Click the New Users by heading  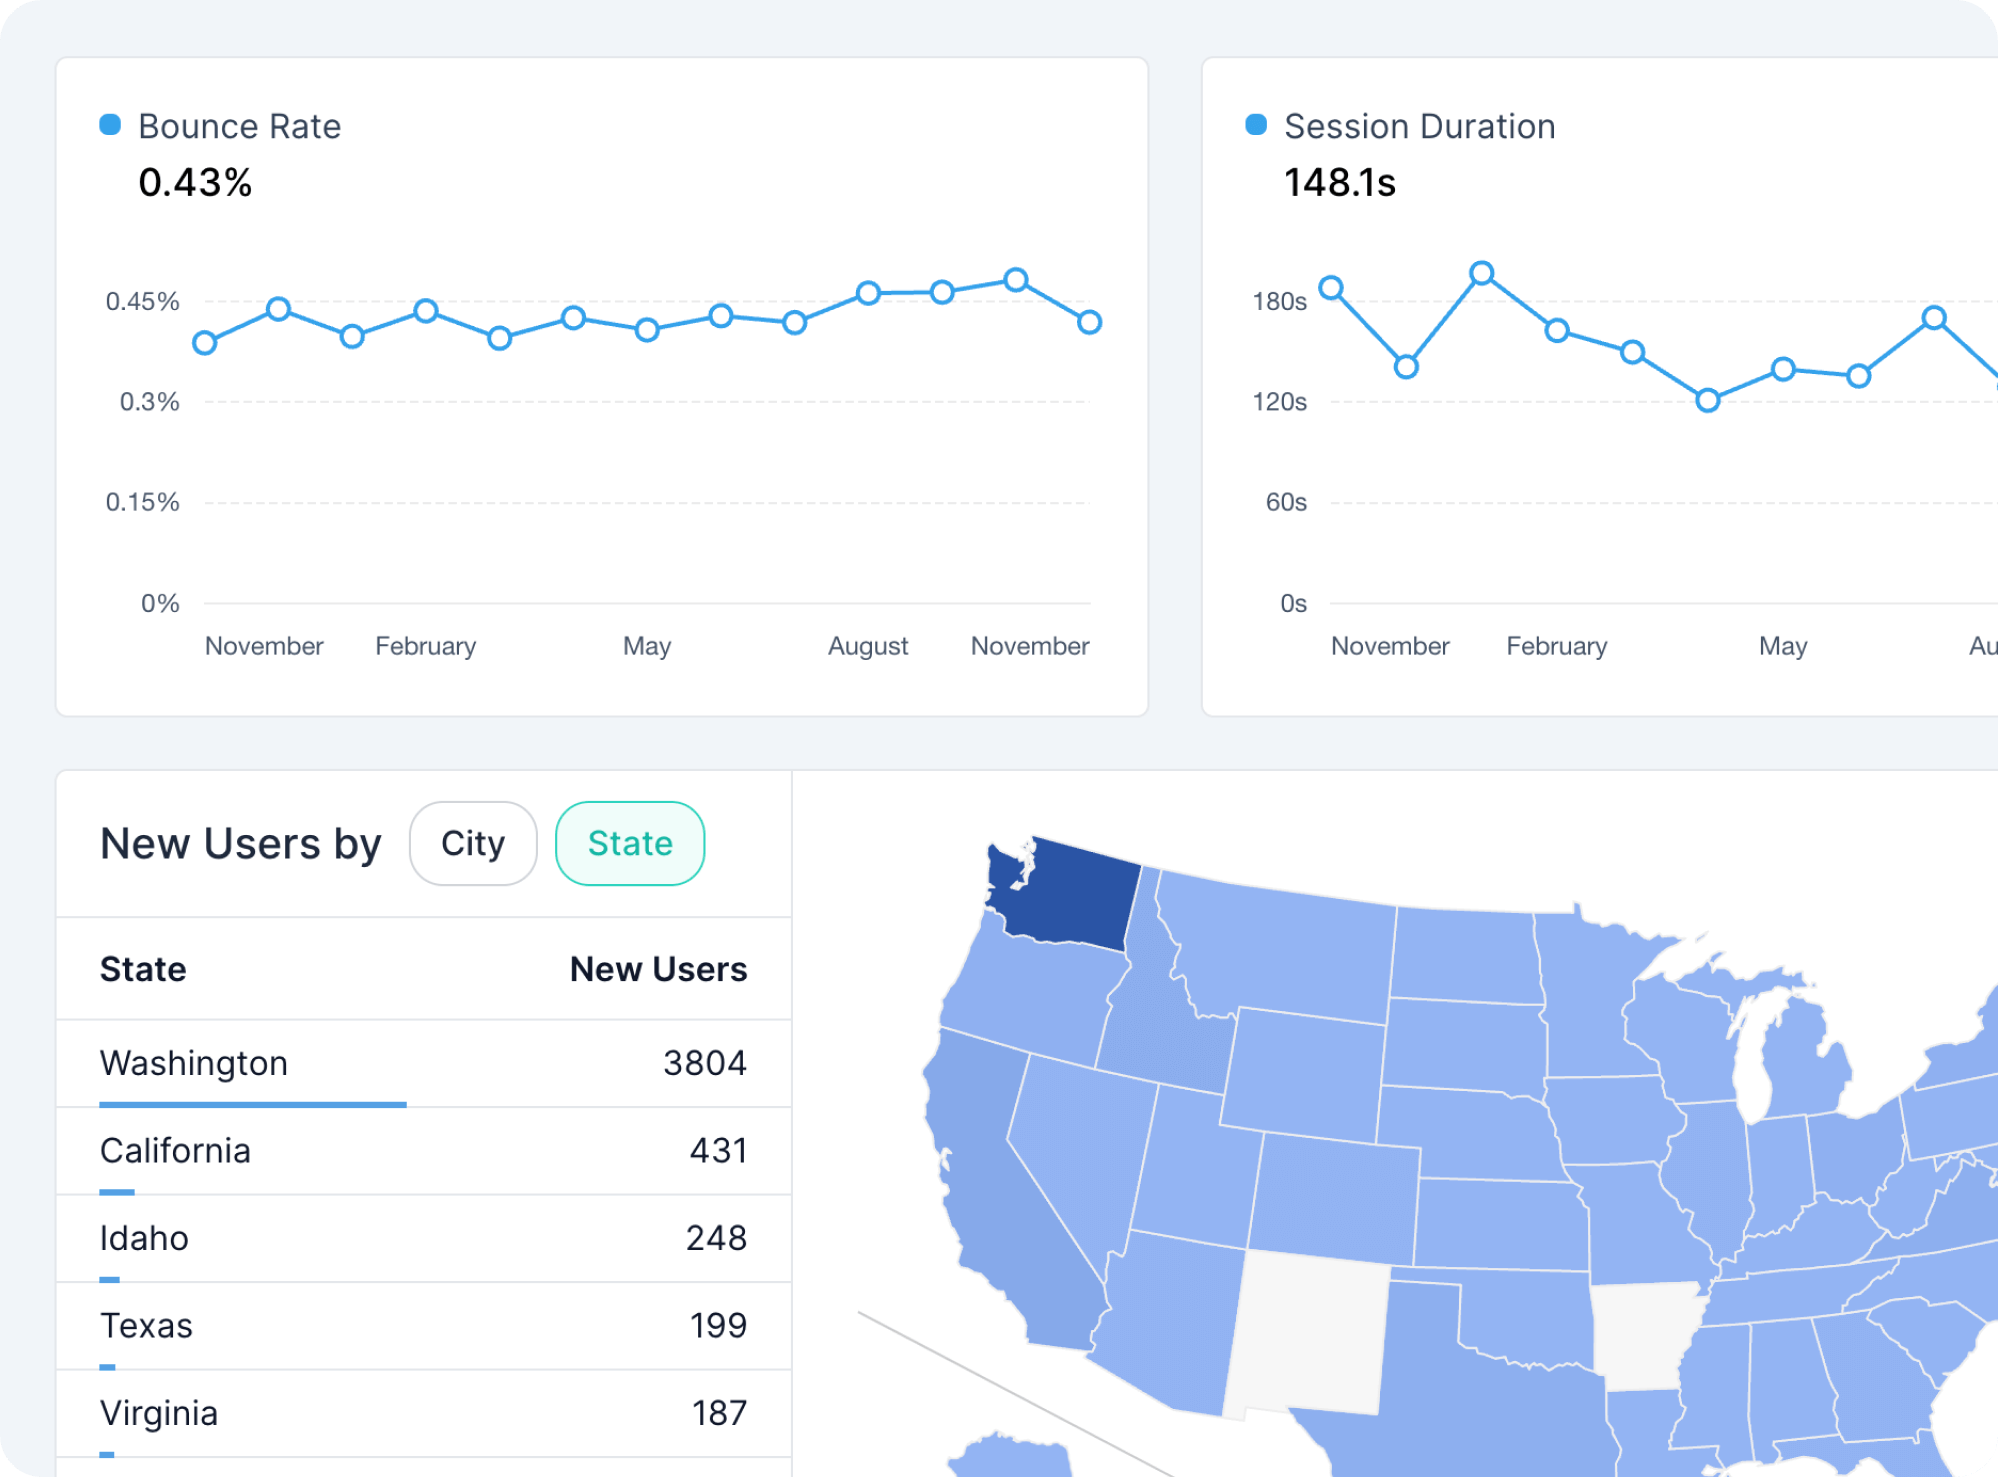coord(241,844)
